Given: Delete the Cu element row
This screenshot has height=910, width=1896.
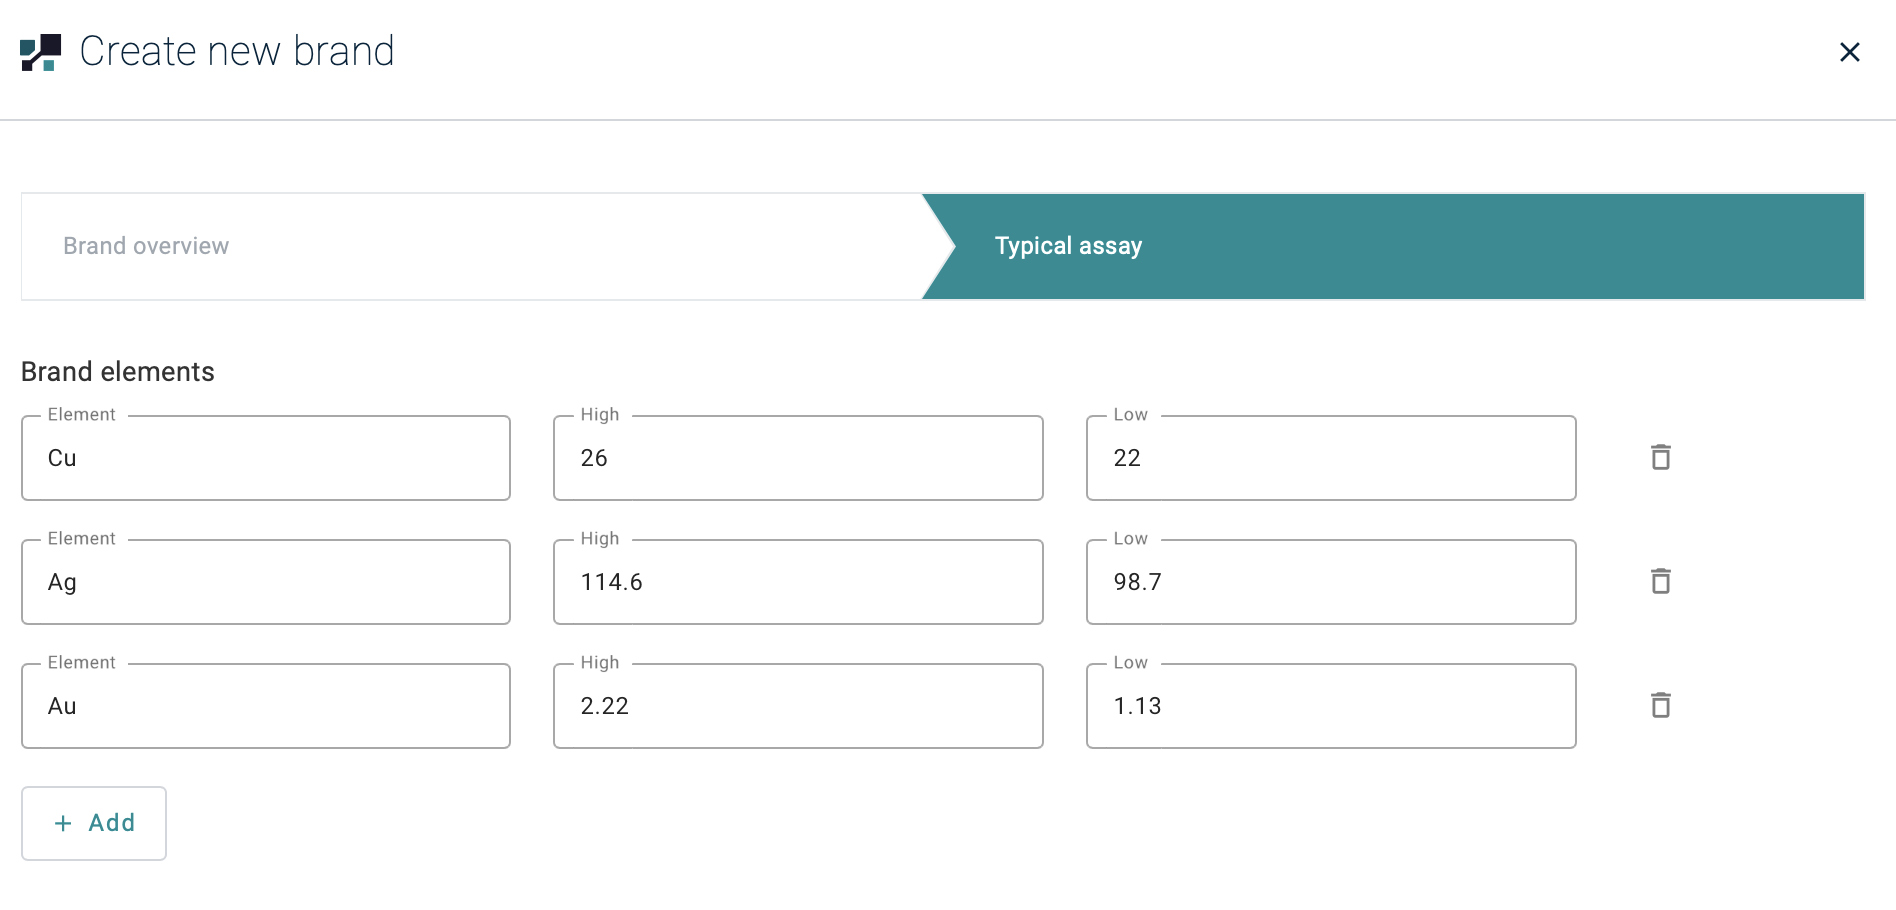Looking at the screenshot, I should point(1660,457).
